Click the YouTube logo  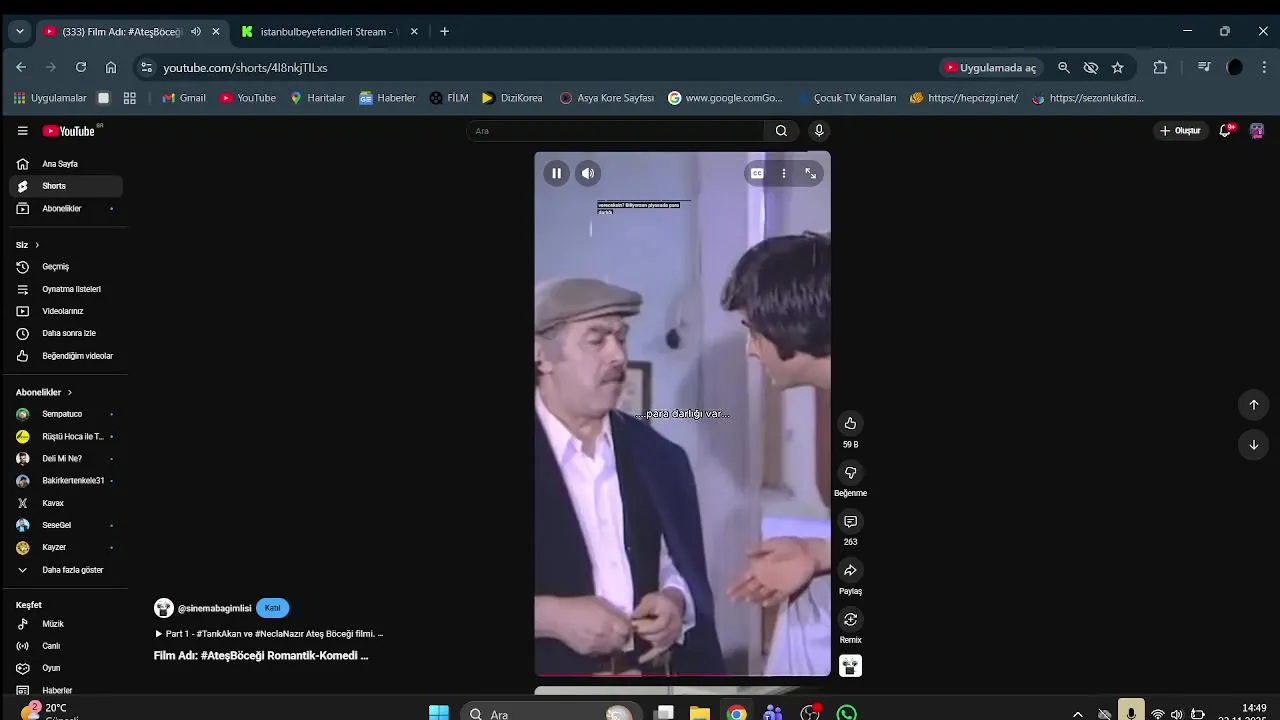69,131
